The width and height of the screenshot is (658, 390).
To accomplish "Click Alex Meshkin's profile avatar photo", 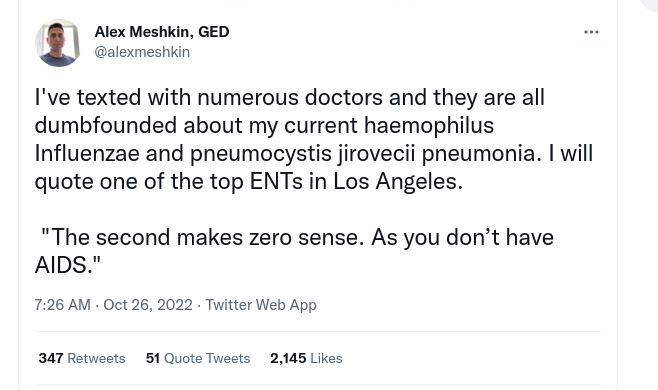I will pyautogui.click(x=58, y=43).
